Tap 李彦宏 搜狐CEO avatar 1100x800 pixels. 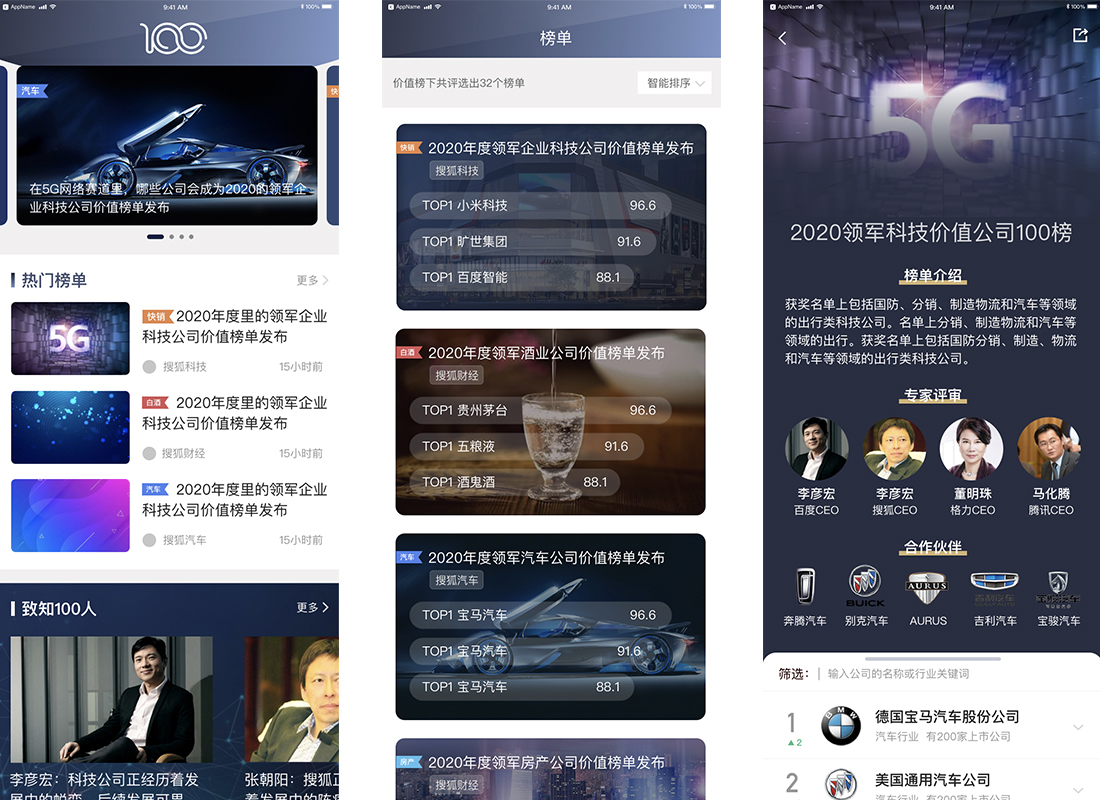[x=894, y=449]
